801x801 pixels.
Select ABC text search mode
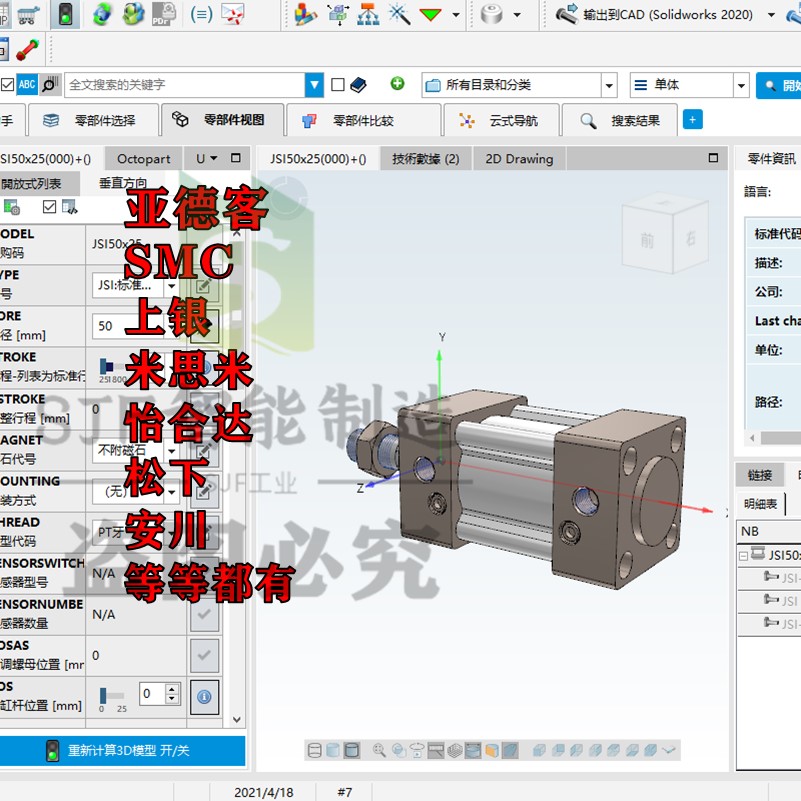27,85
